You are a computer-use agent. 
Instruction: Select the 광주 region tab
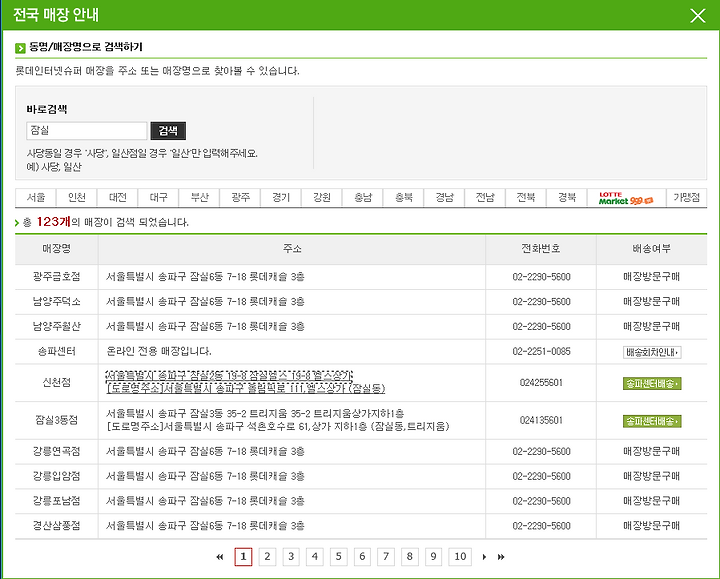[240, 197]
